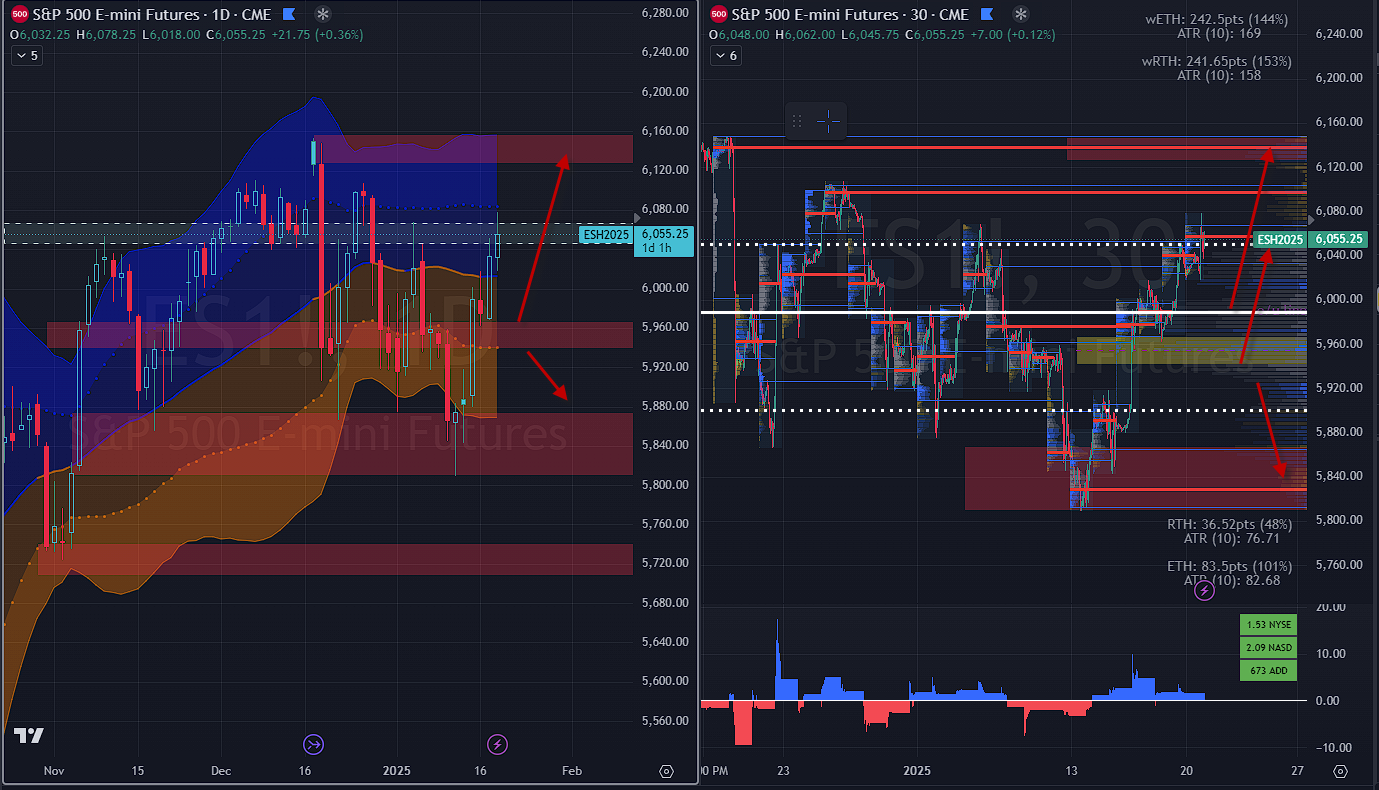Click the wRTH: 241.65pts (153%) readout
Screen dimensions: 1379x790
pos(1217,61)
